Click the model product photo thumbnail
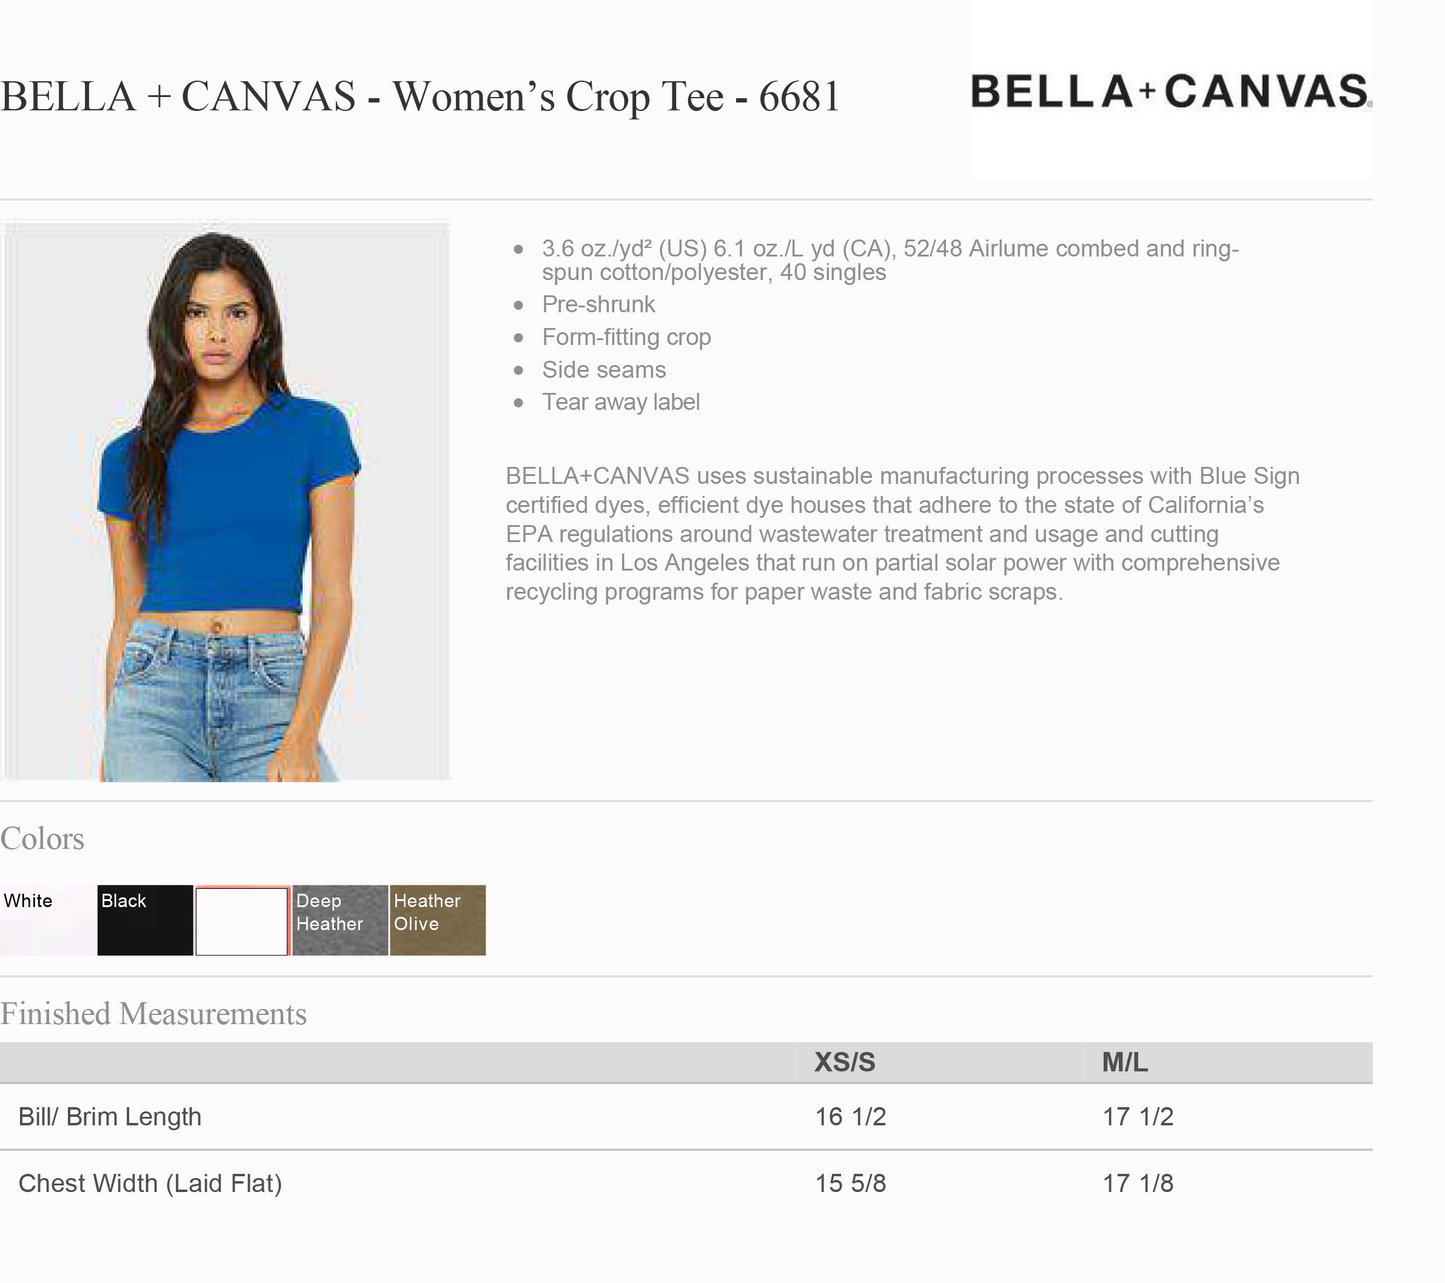Image resolution: width=1445 pixels, height=1283 pixels. coord(227,501)
